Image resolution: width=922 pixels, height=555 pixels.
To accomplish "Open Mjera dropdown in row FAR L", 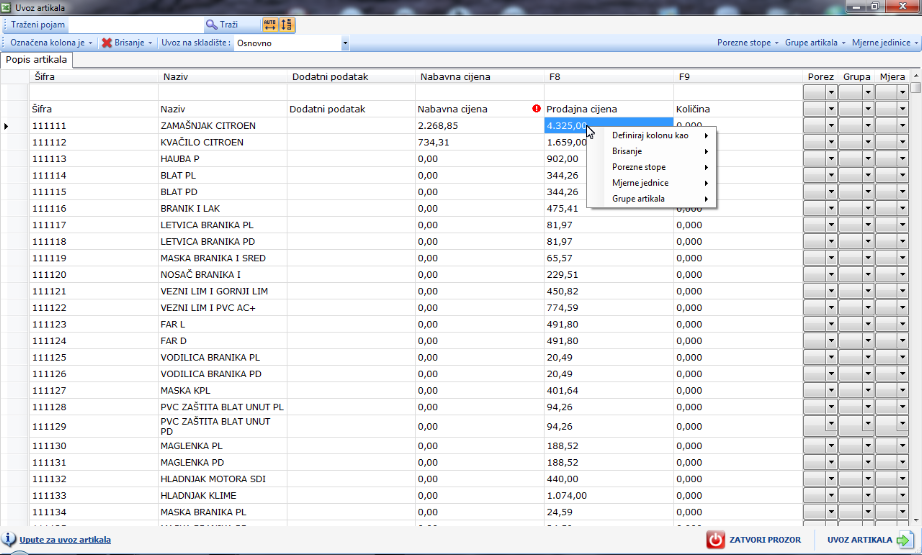I will [903, 325].
